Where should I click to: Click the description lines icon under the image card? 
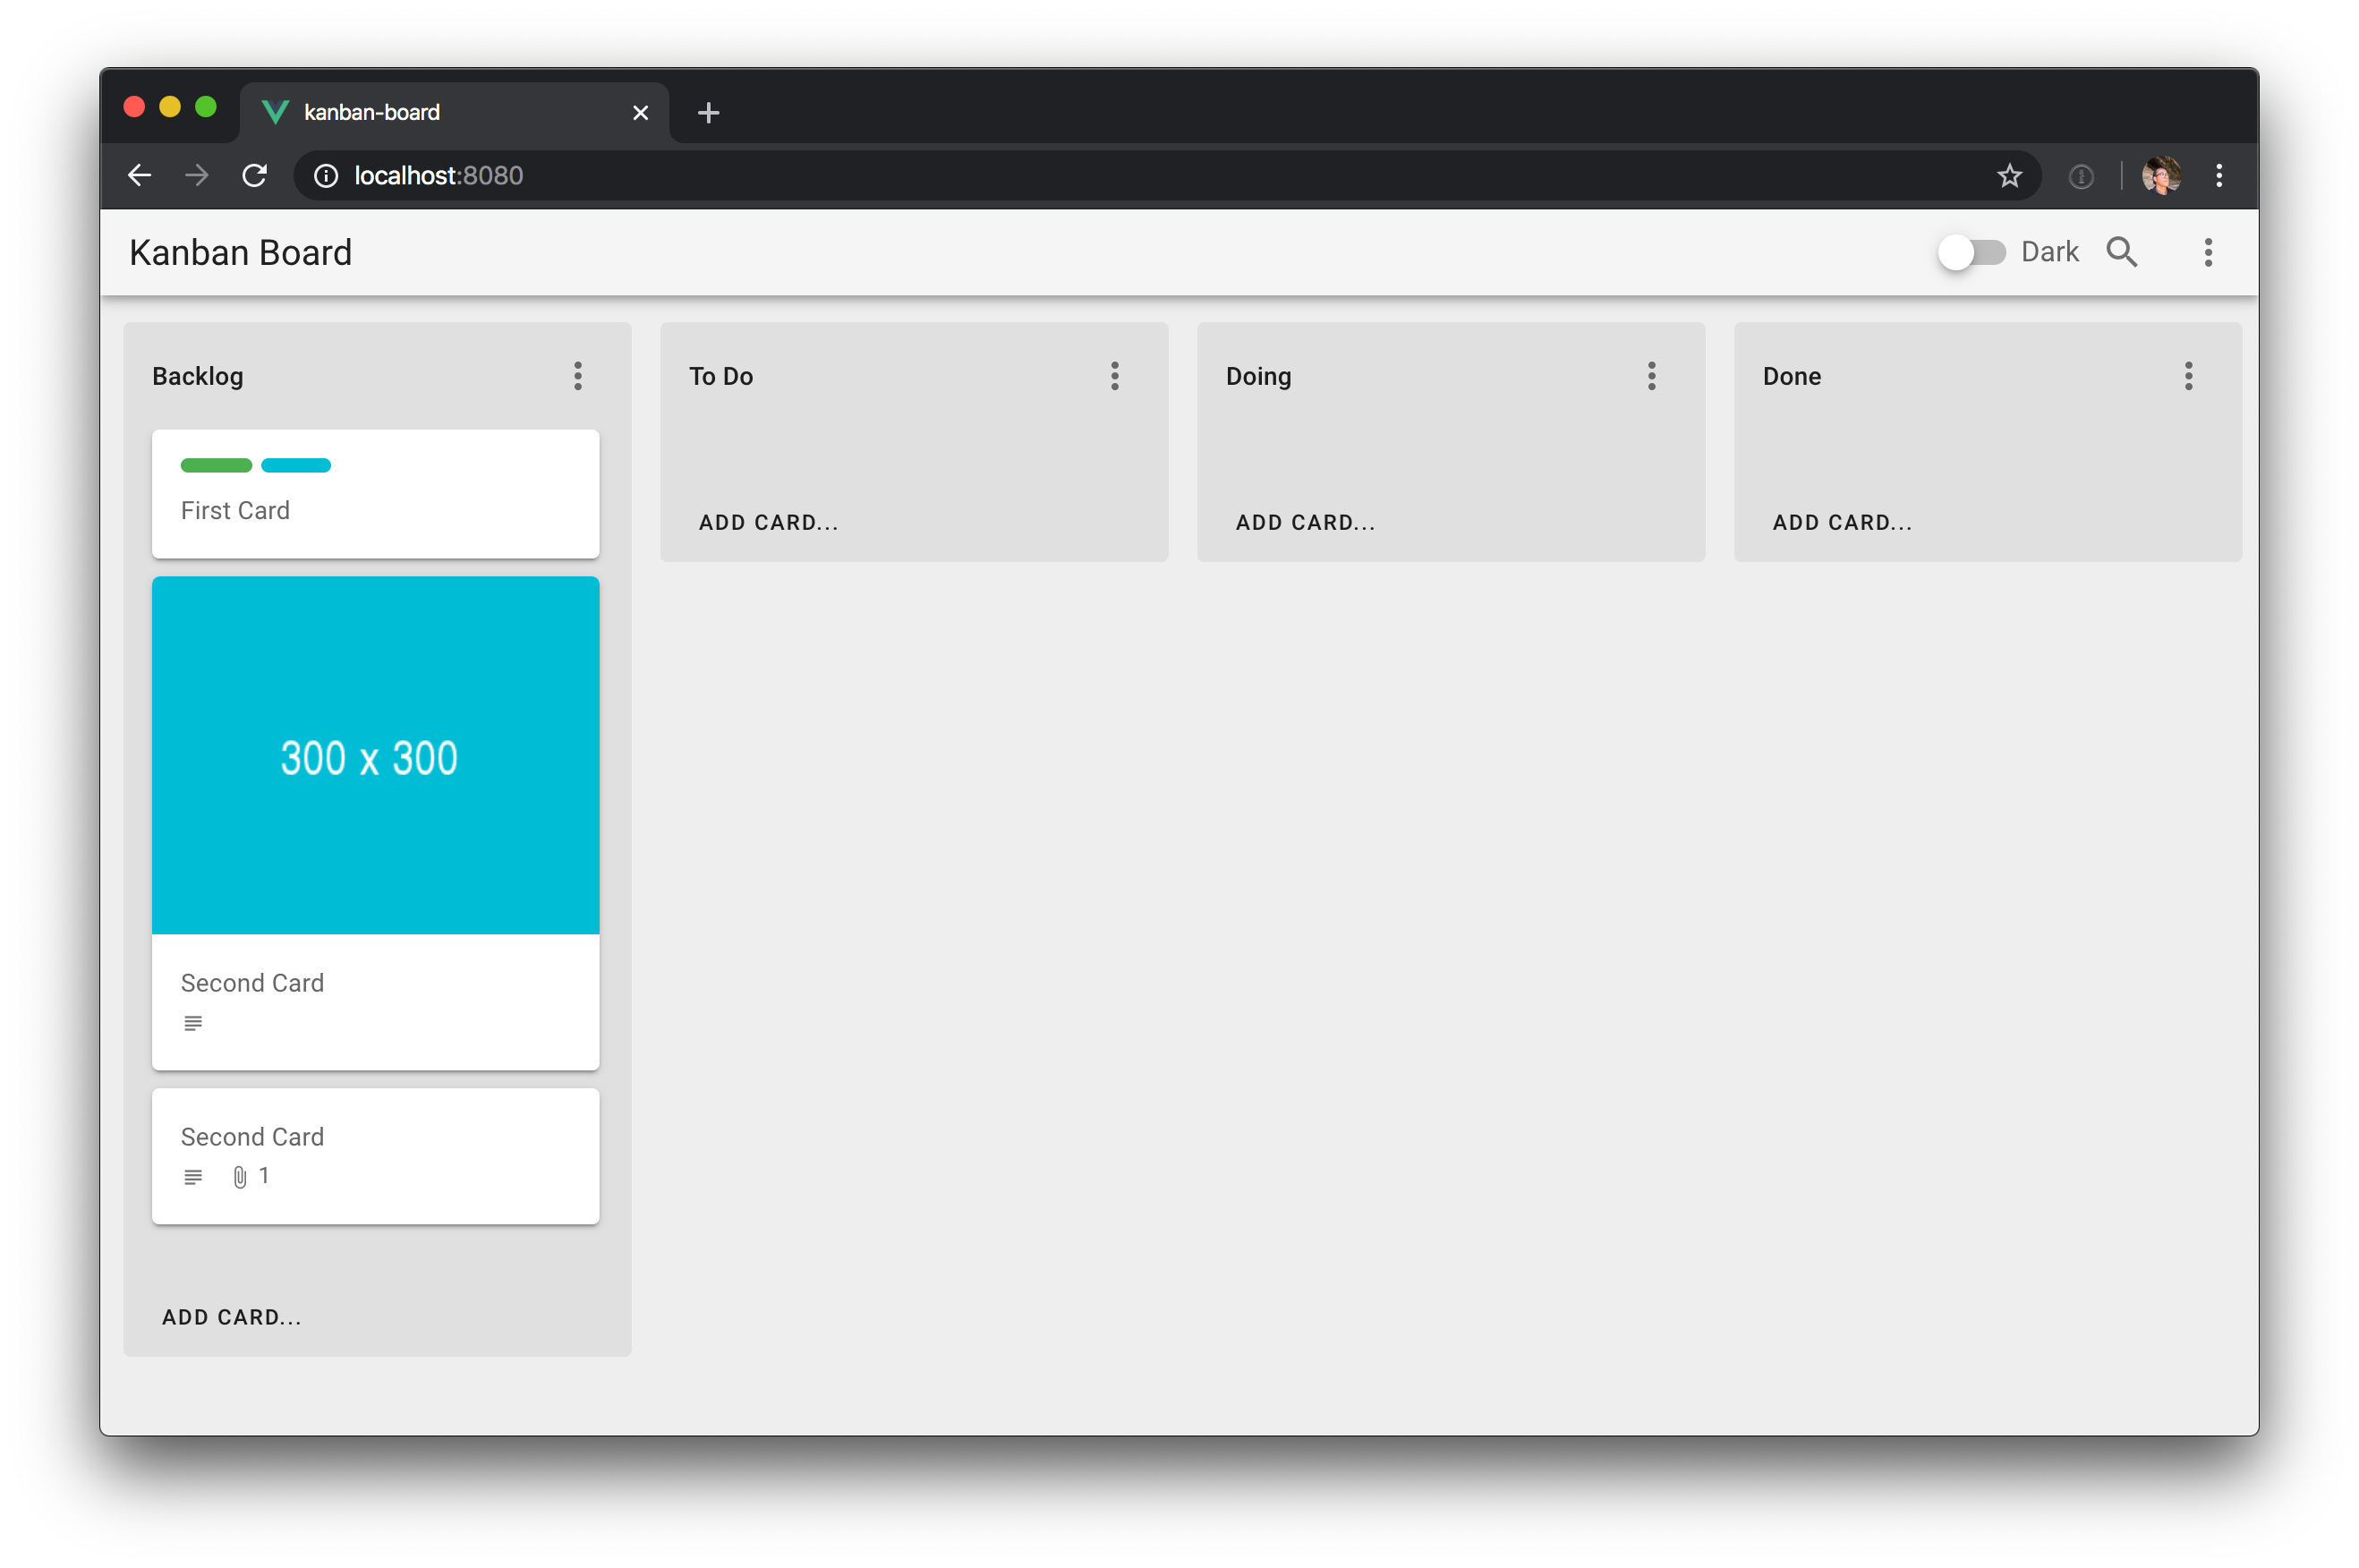pyautogui.click(x=193, y=1023)
